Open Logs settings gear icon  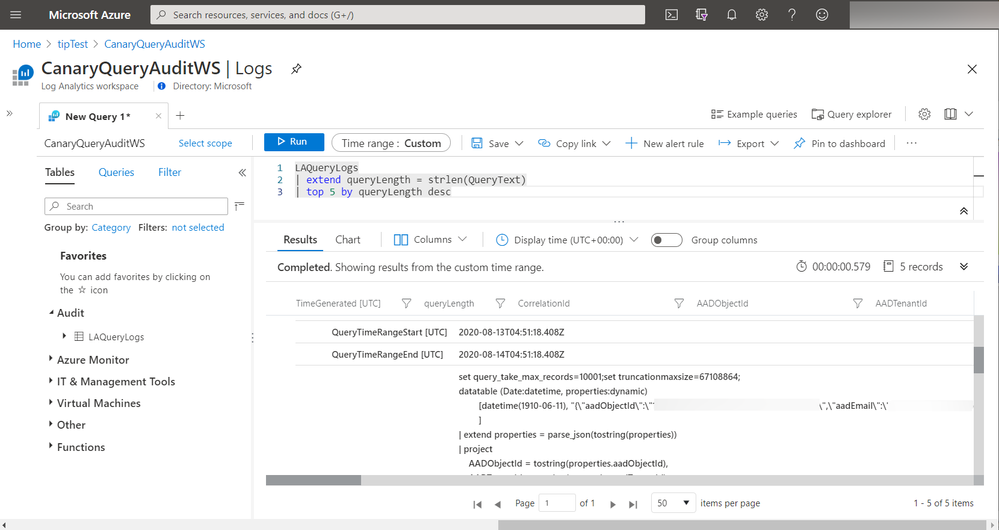pos(924,114)
